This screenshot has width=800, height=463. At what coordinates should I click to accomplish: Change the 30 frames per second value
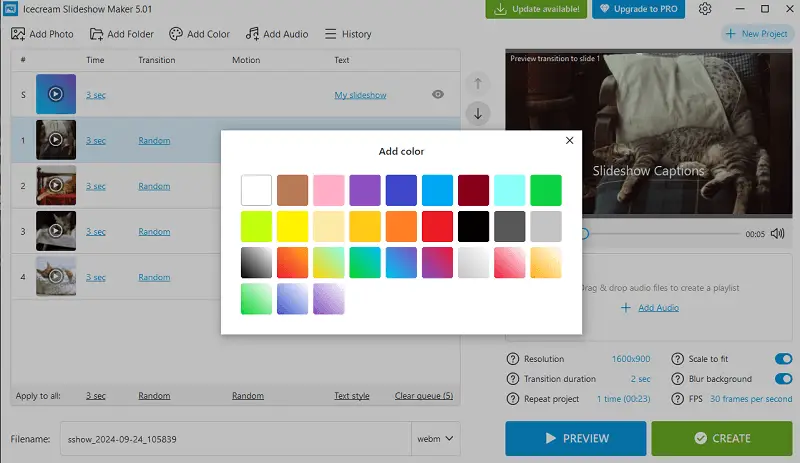(751, 399)
